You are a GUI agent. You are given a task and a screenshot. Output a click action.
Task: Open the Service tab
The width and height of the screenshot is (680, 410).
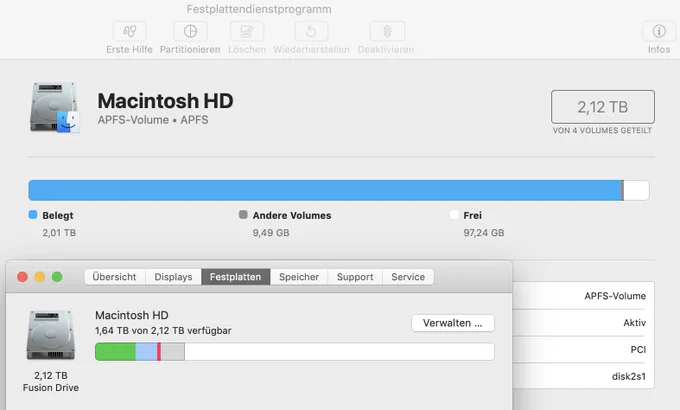click(x=408, y=277)
